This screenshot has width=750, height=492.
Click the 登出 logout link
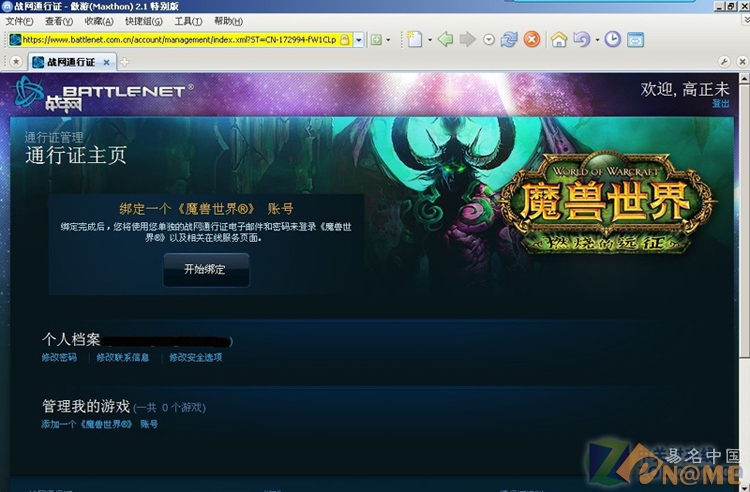tap(721, 104)
